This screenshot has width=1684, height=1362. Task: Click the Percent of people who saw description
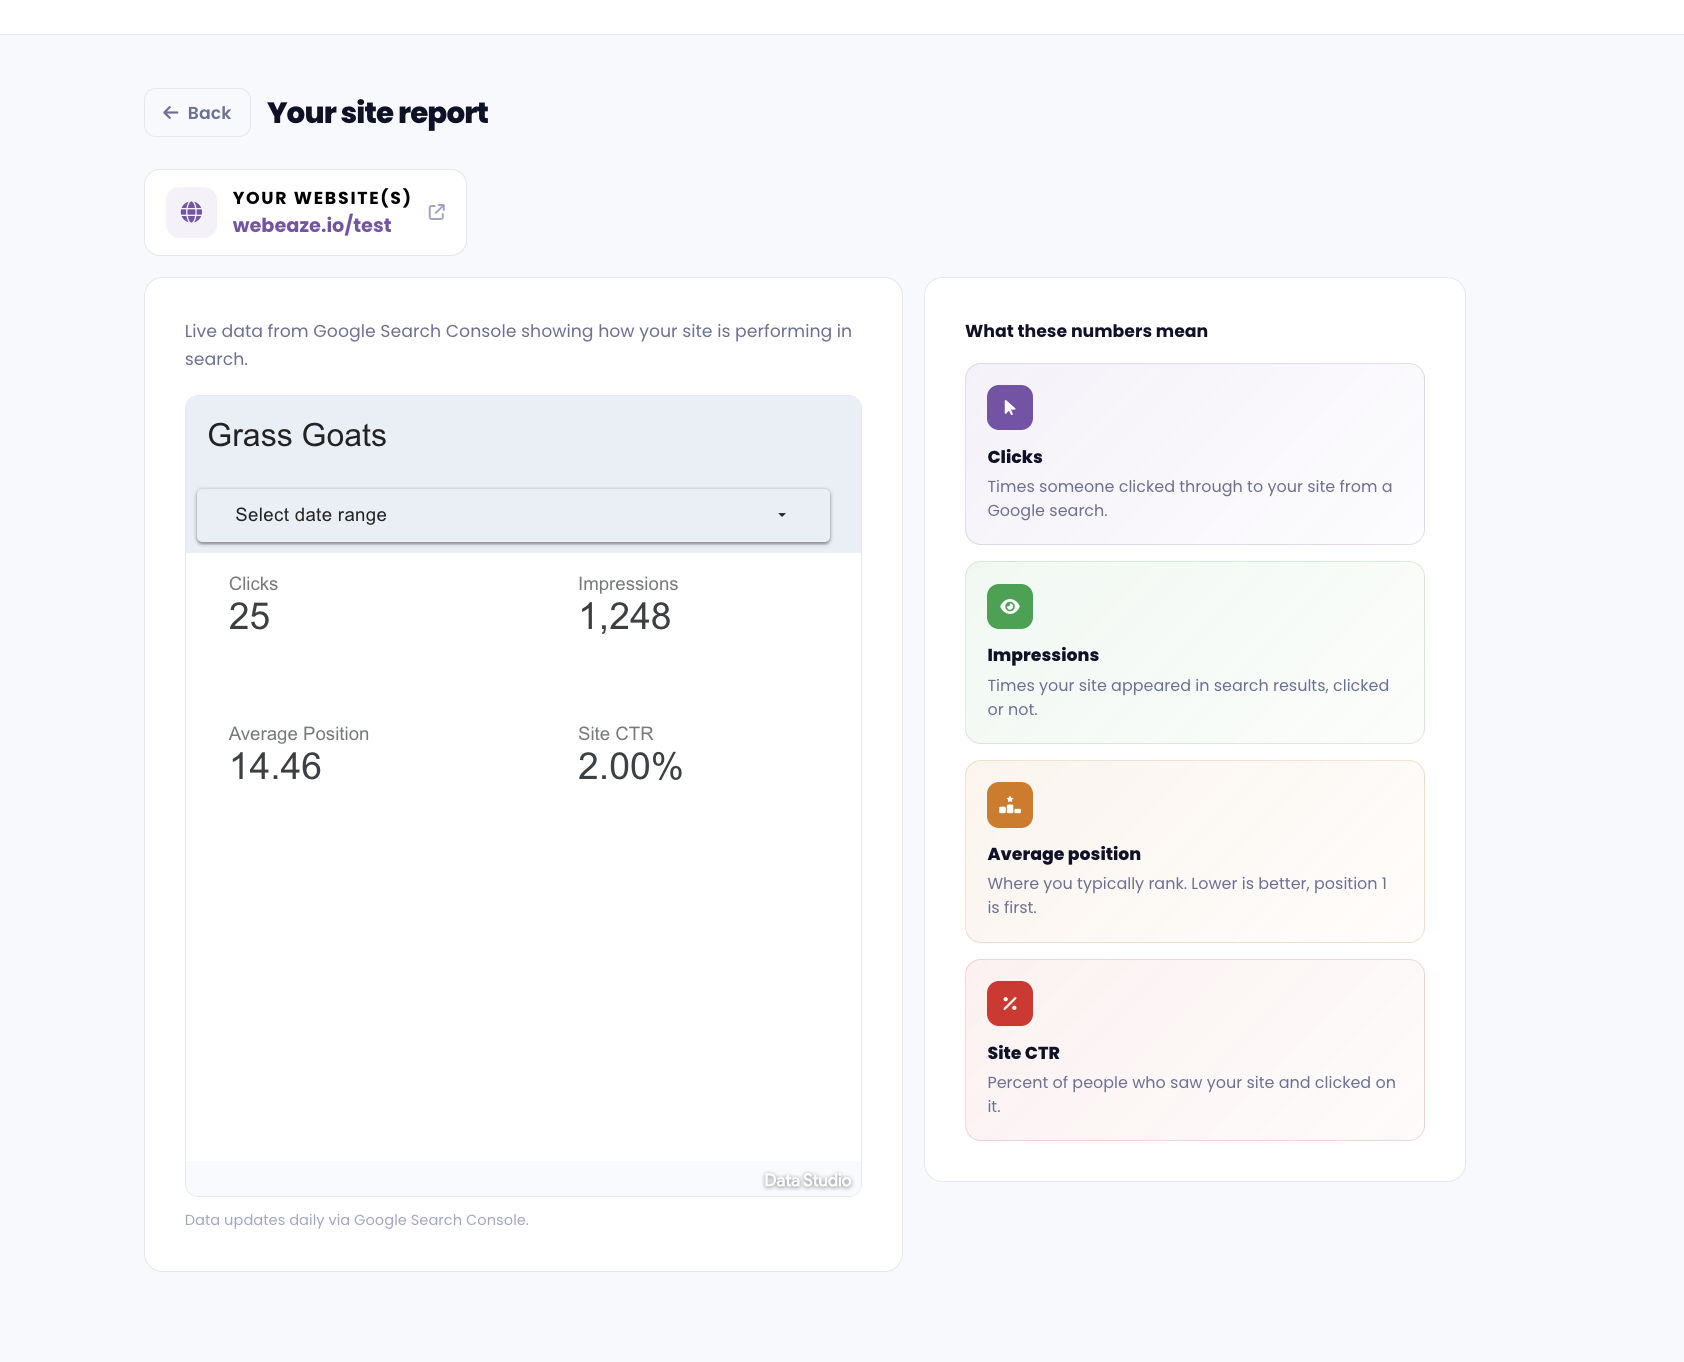(x=1191, y=1094)
